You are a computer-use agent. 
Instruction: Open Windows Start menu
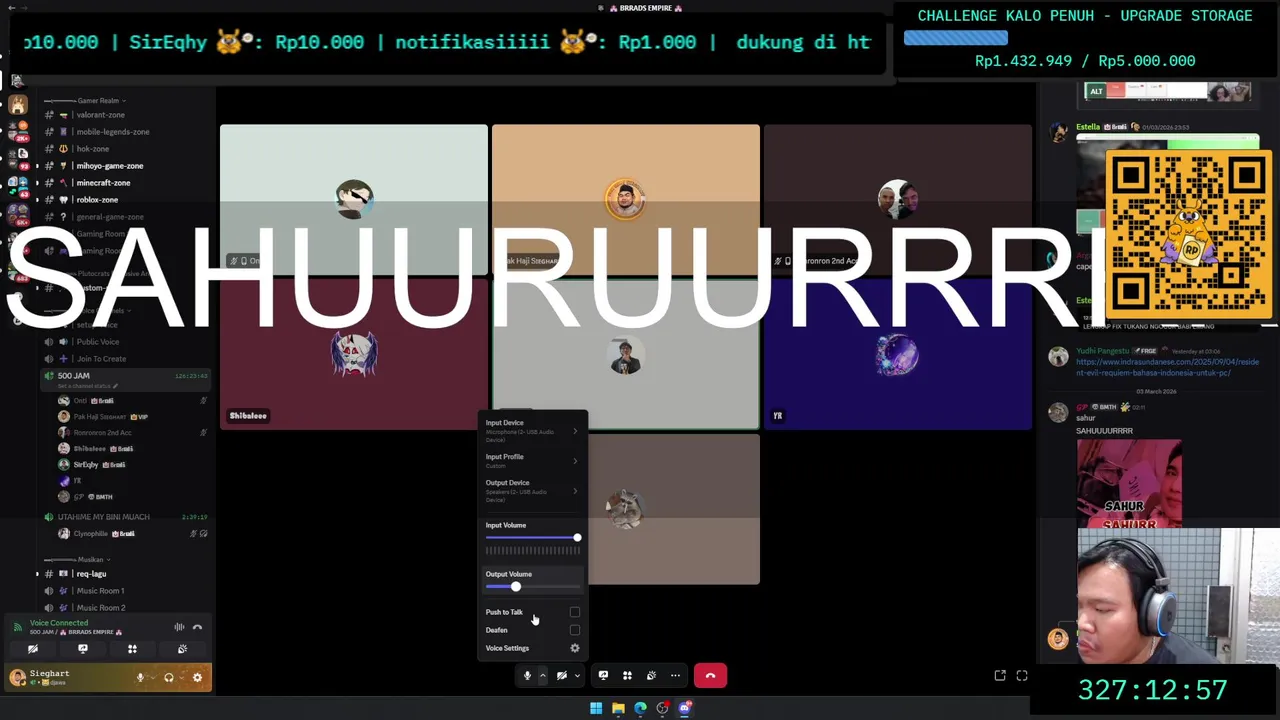(596, 709)
